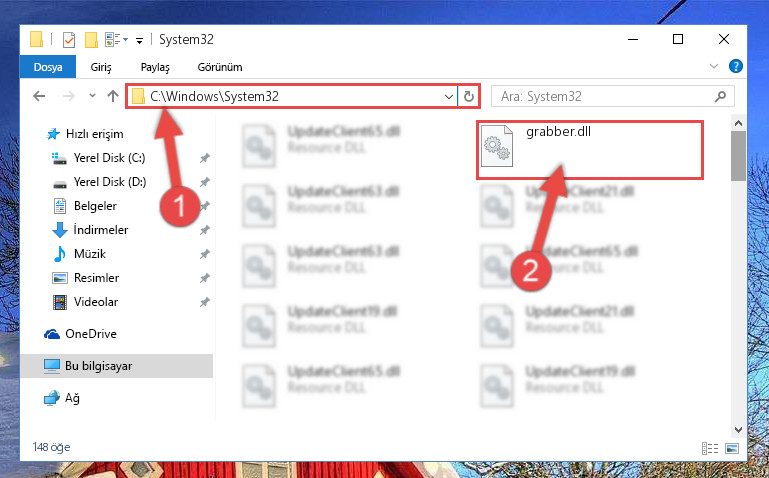The image size is (769, 478).
Task: Go back with the left arrow button
Action: (39, 96)
